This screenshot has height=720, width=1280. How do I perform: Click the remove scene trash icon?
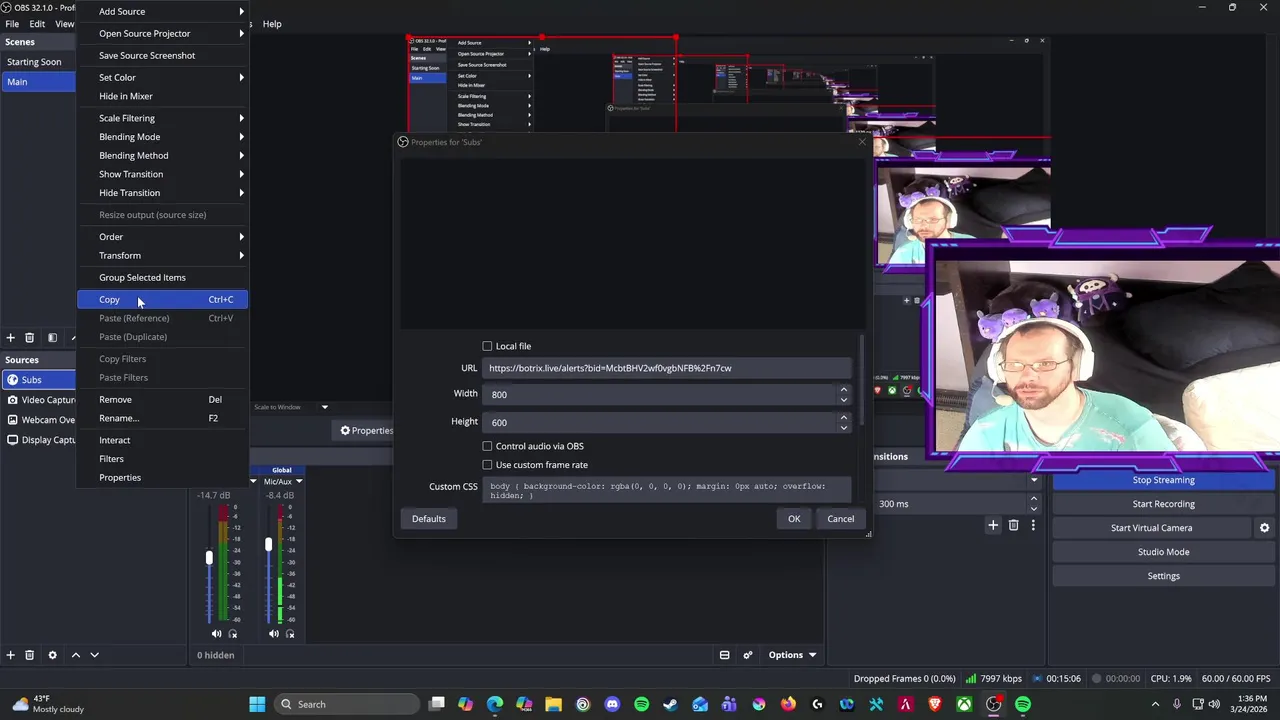pos(29,338)
